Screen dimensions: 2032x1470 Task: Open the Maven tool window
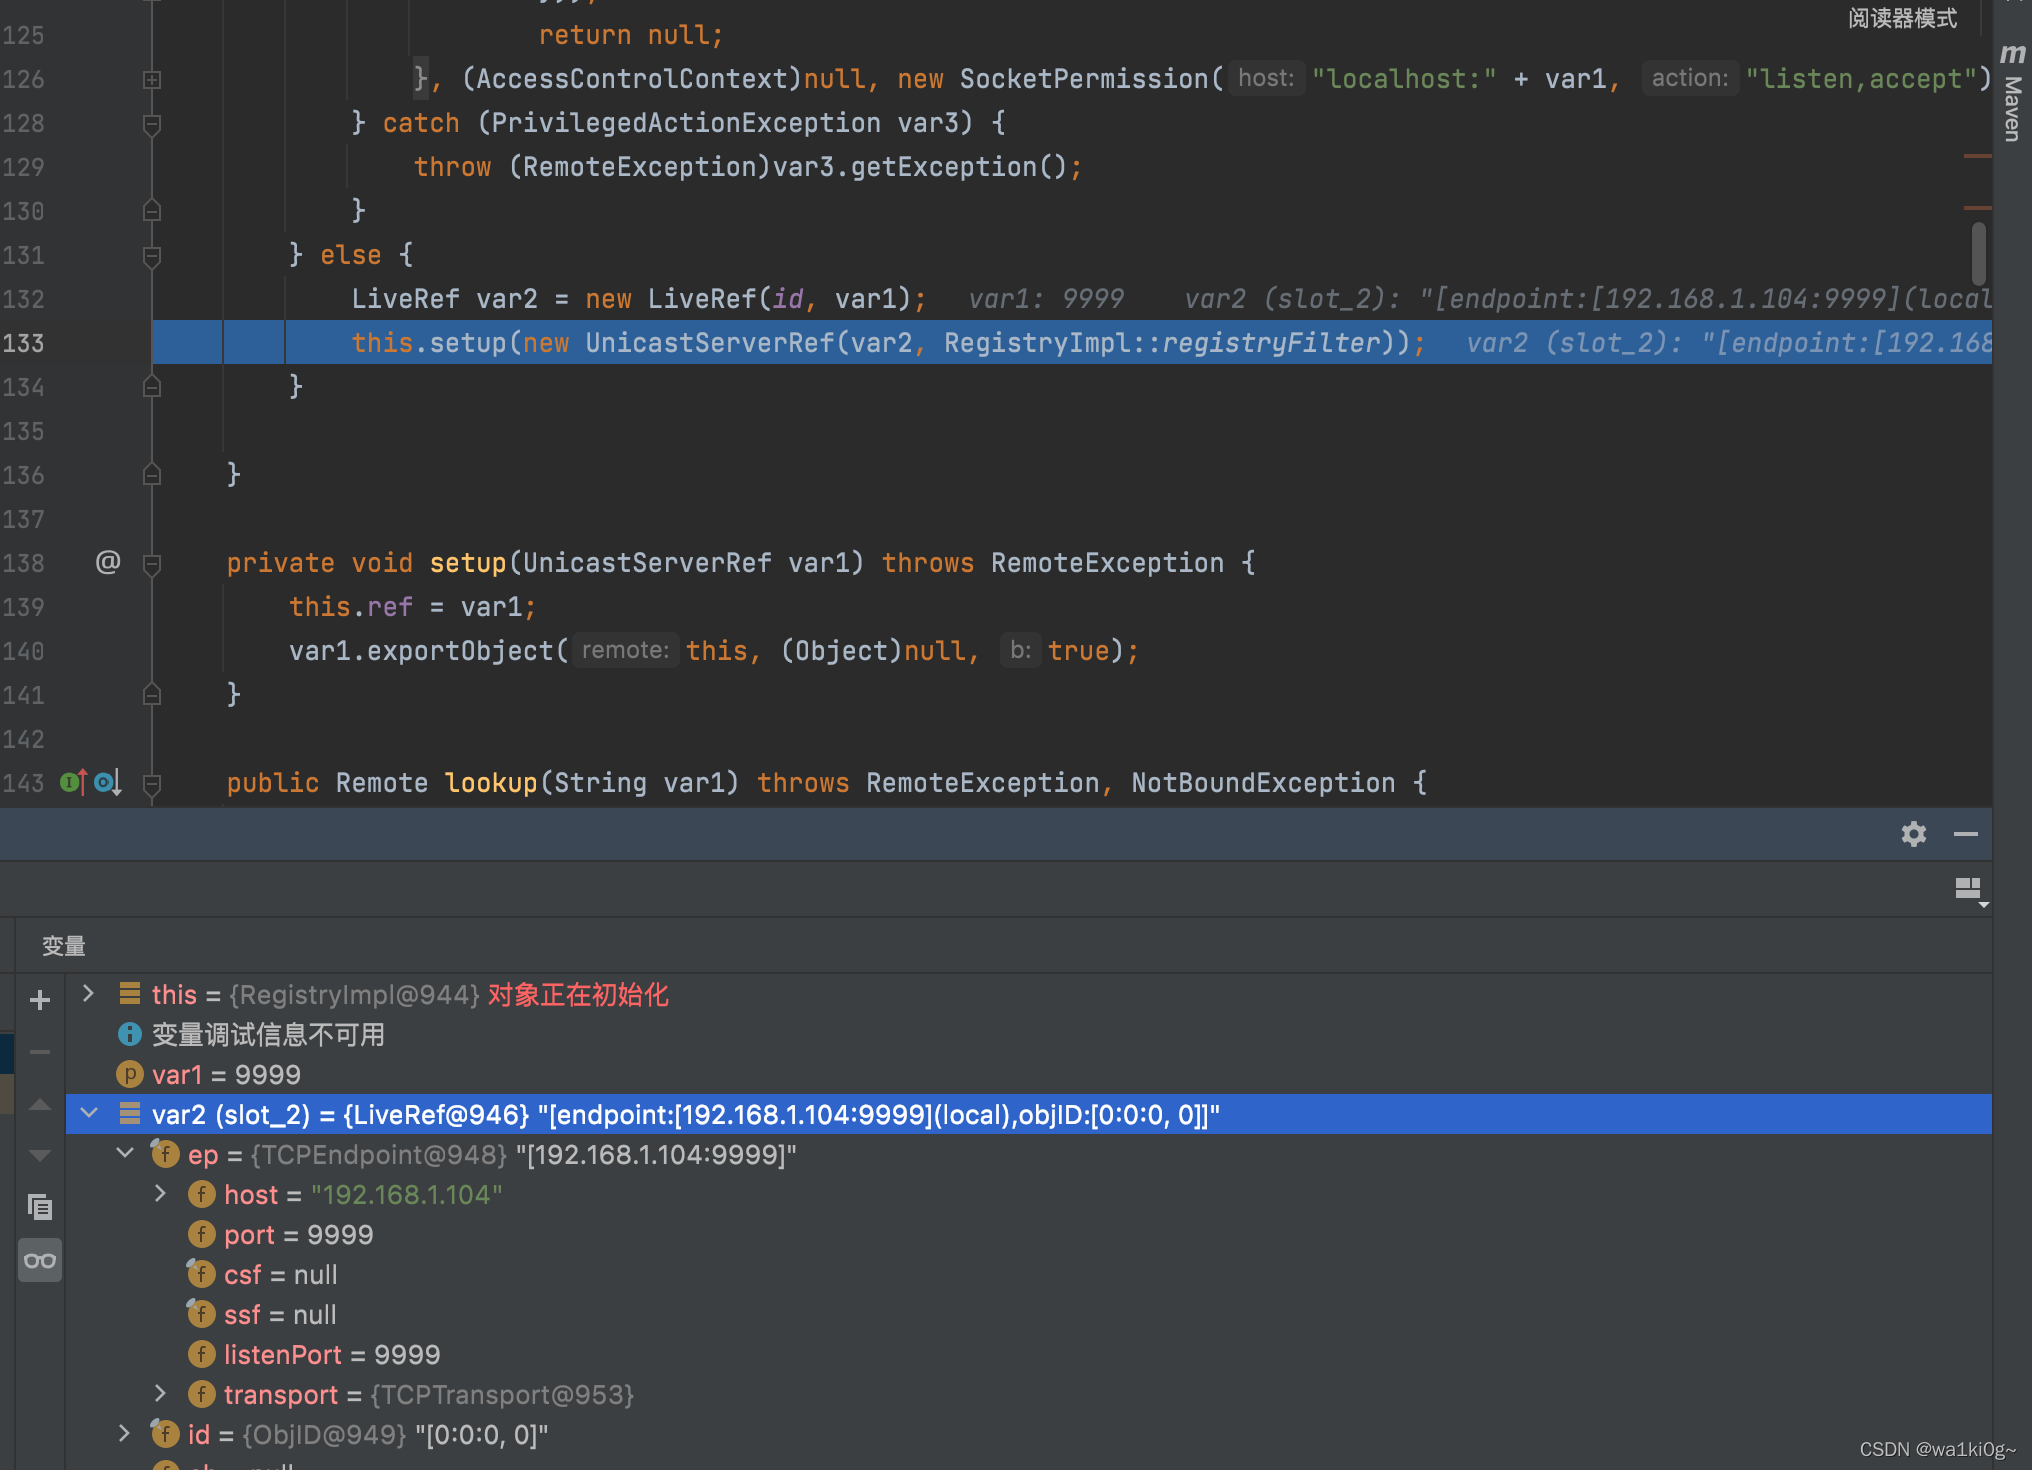tap(2012, 93)
